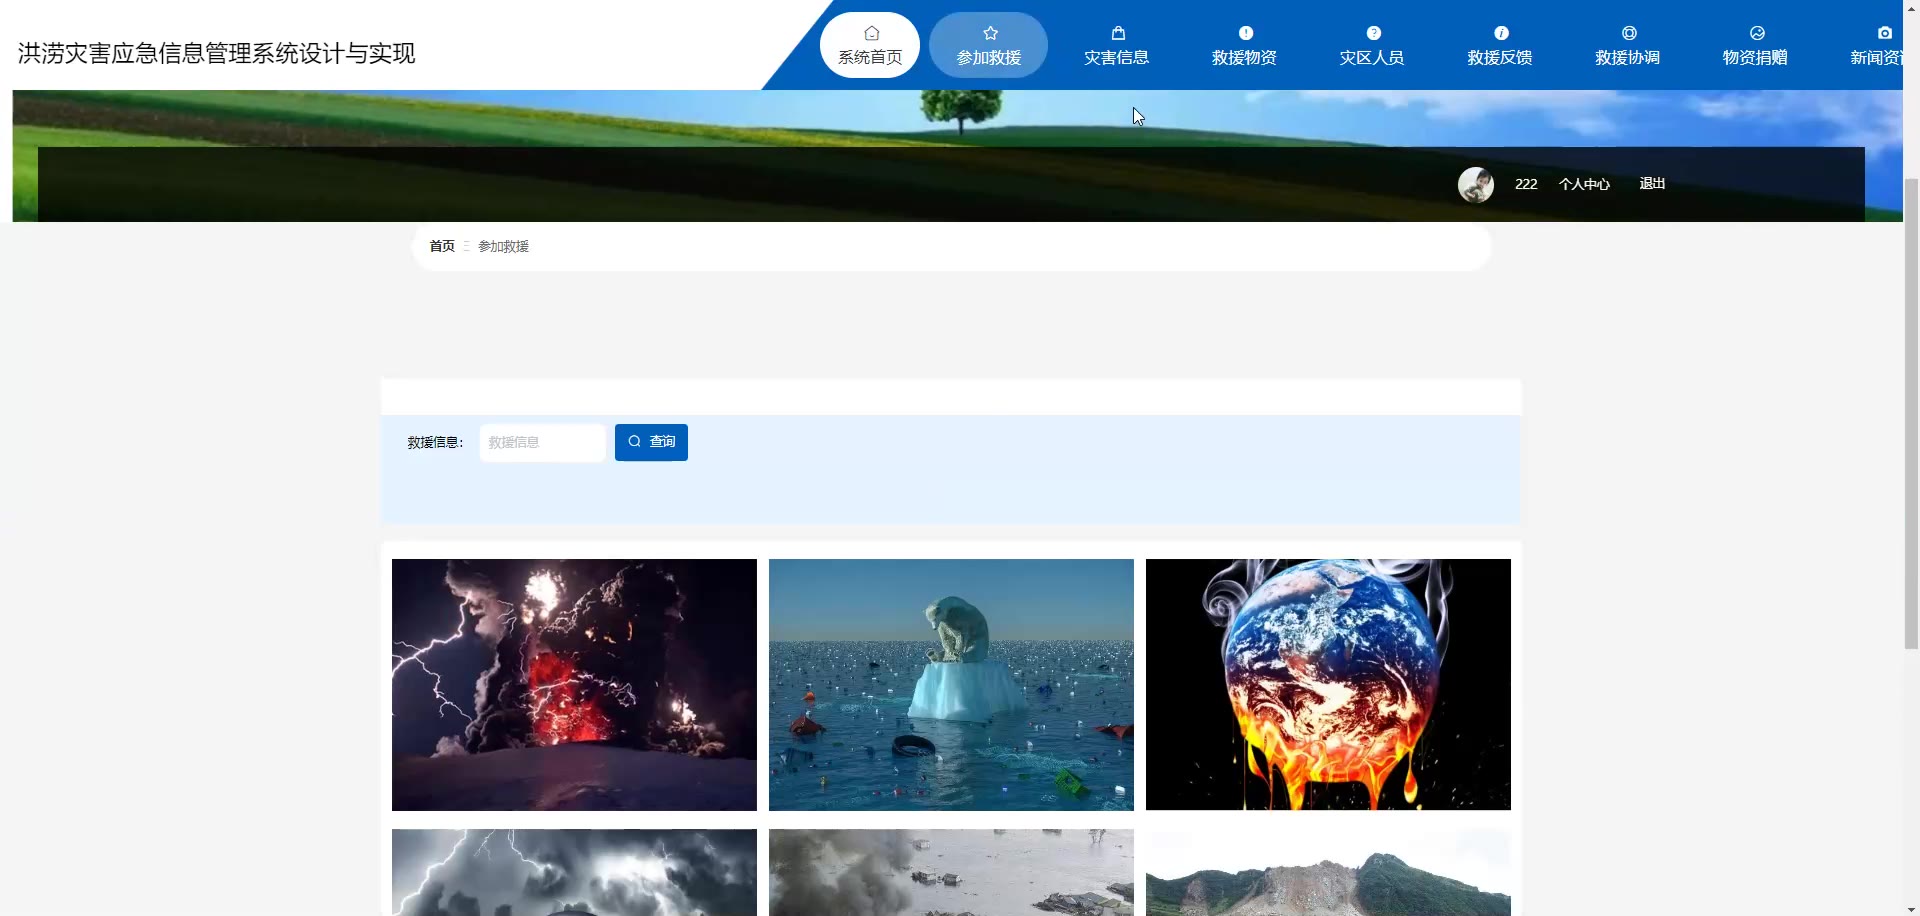
Task: Open the 救援协调 menu item
Action: [1627, 45]
